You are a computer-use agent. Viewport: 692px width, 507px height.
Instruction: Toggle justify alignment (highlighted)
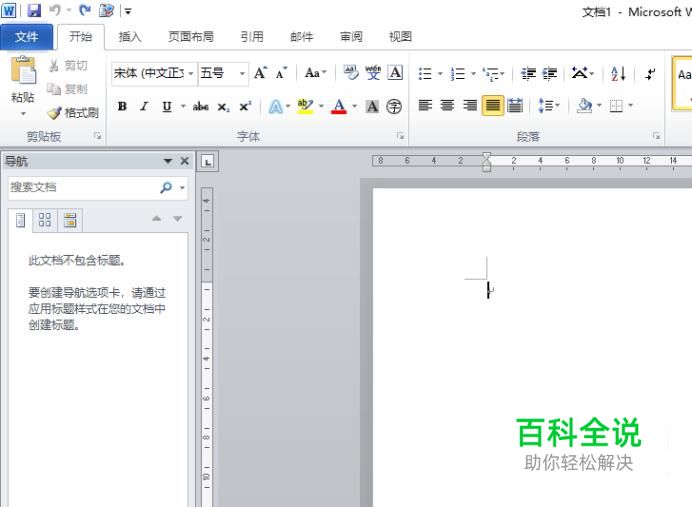click(493, 106)
